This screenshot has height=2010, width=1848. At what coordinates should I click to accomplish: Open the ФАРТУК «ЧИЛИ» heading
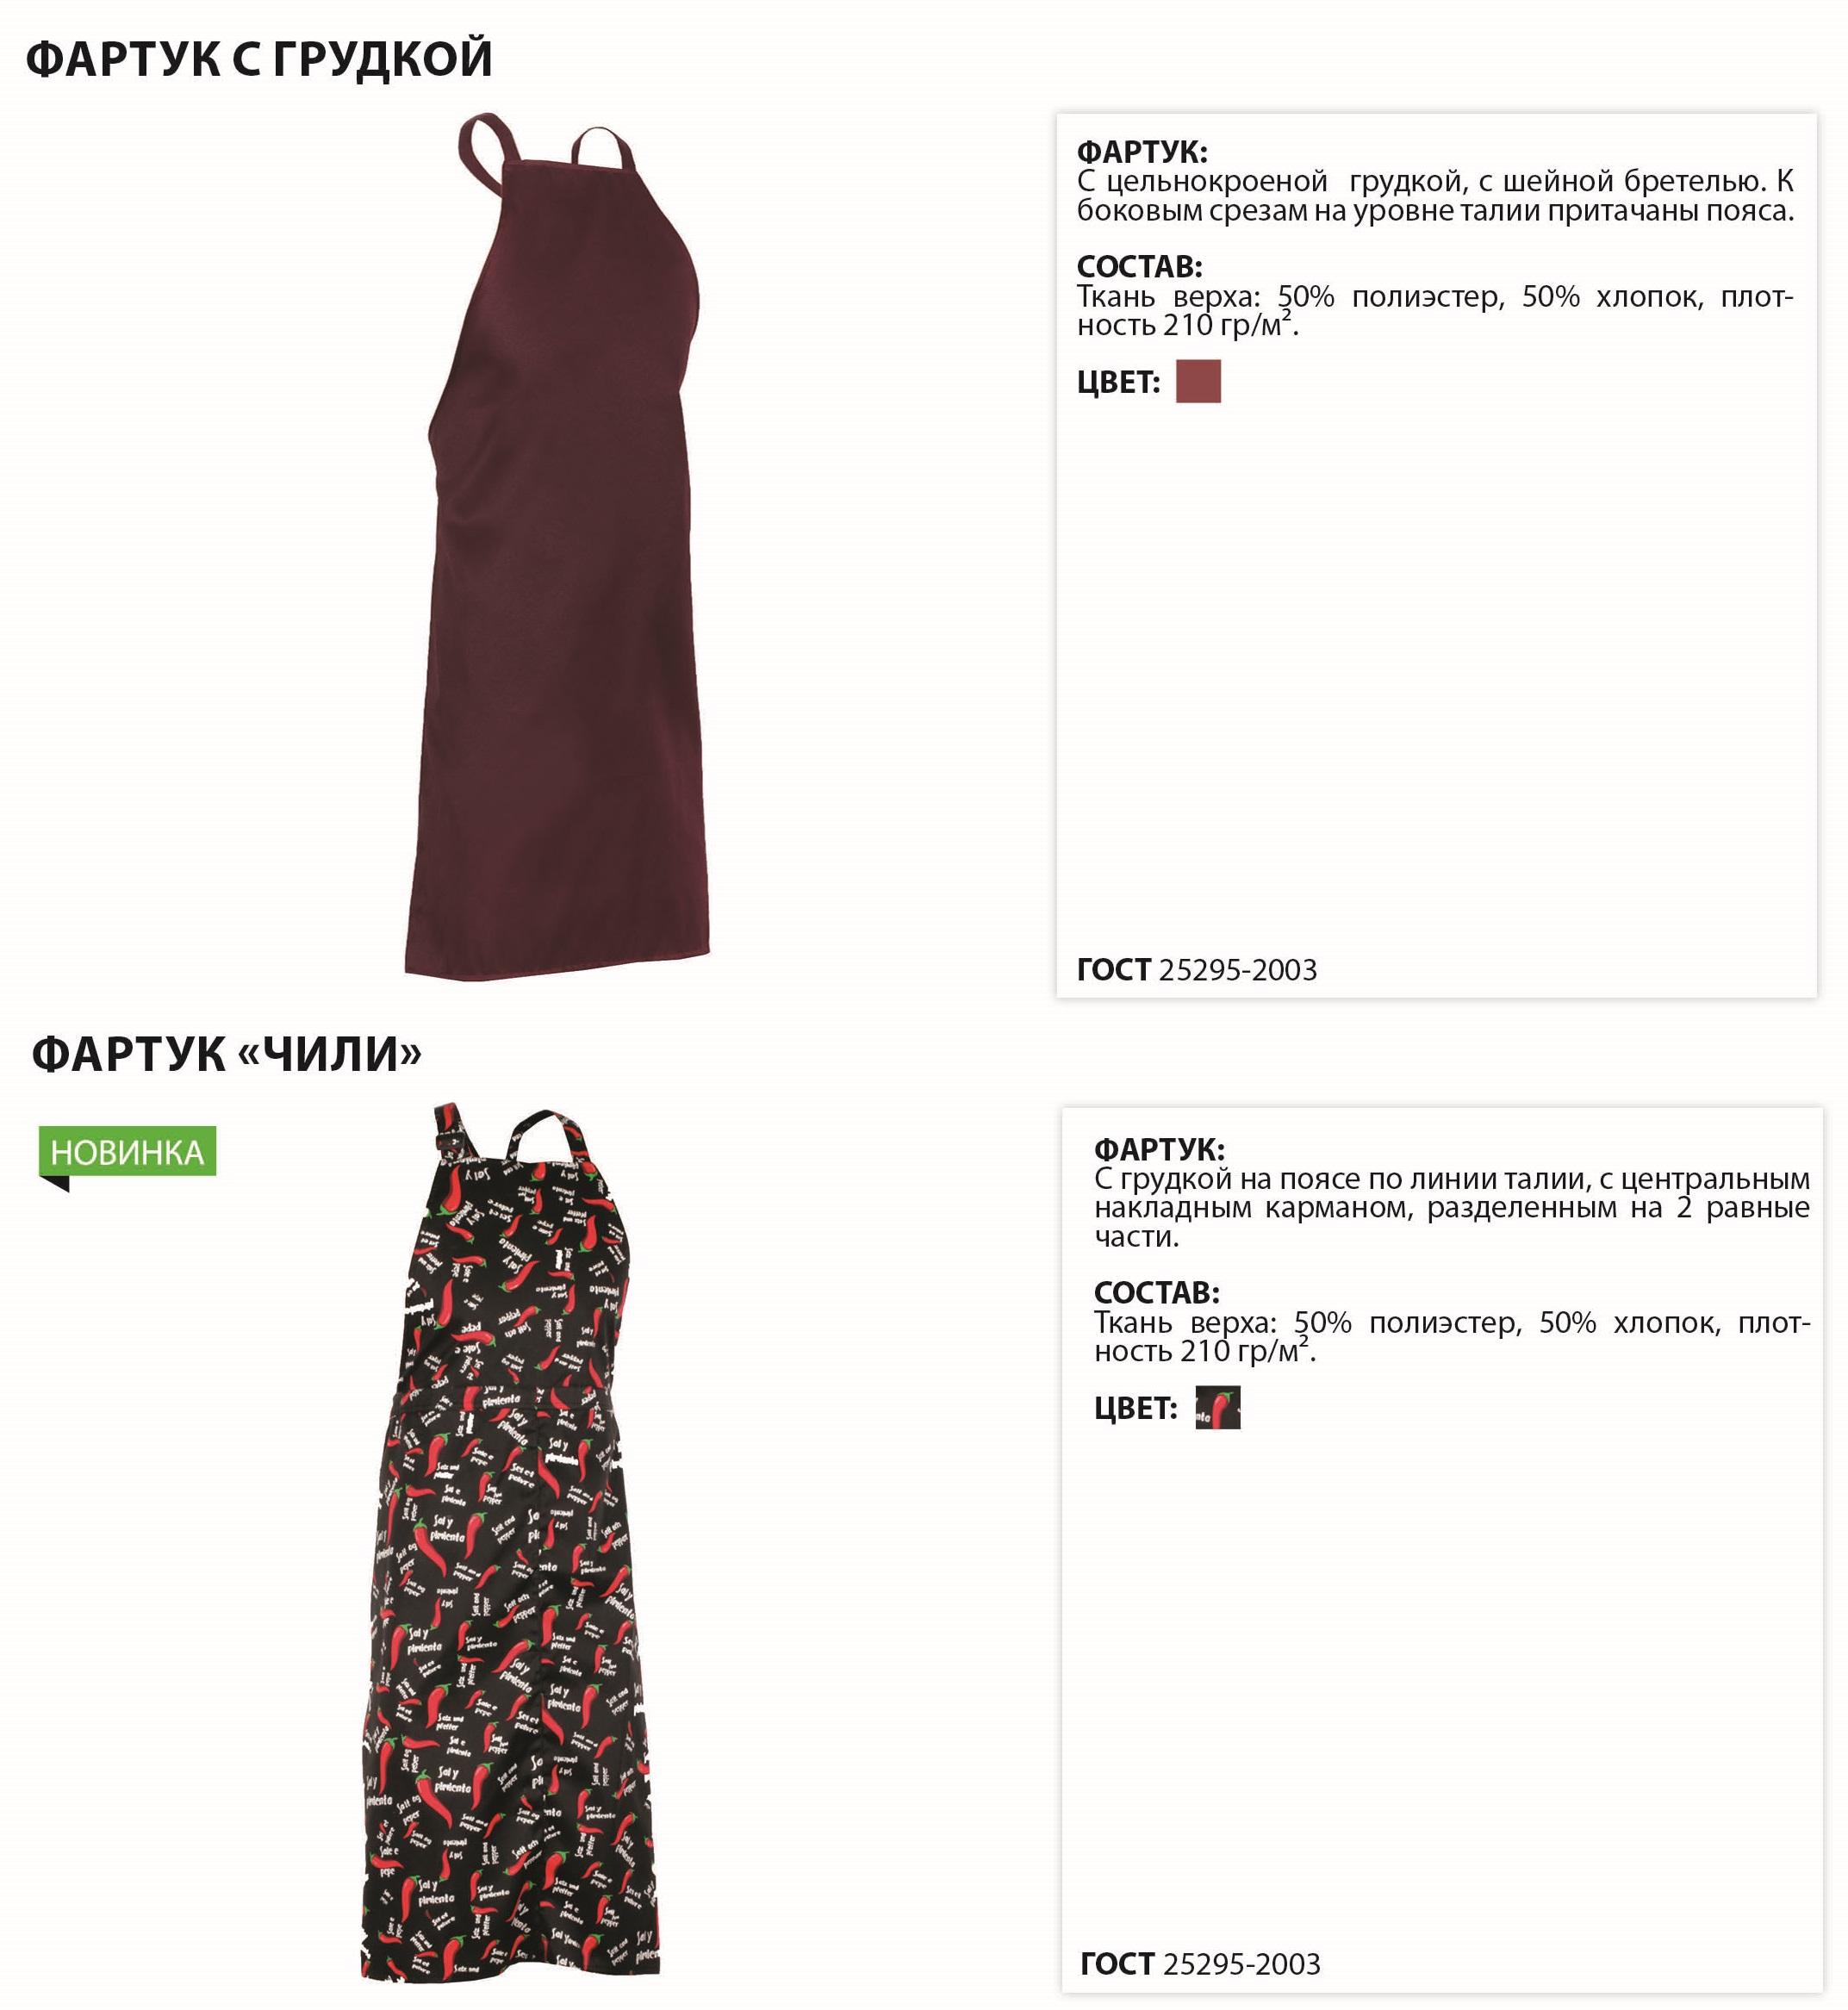pos(227,1053)
